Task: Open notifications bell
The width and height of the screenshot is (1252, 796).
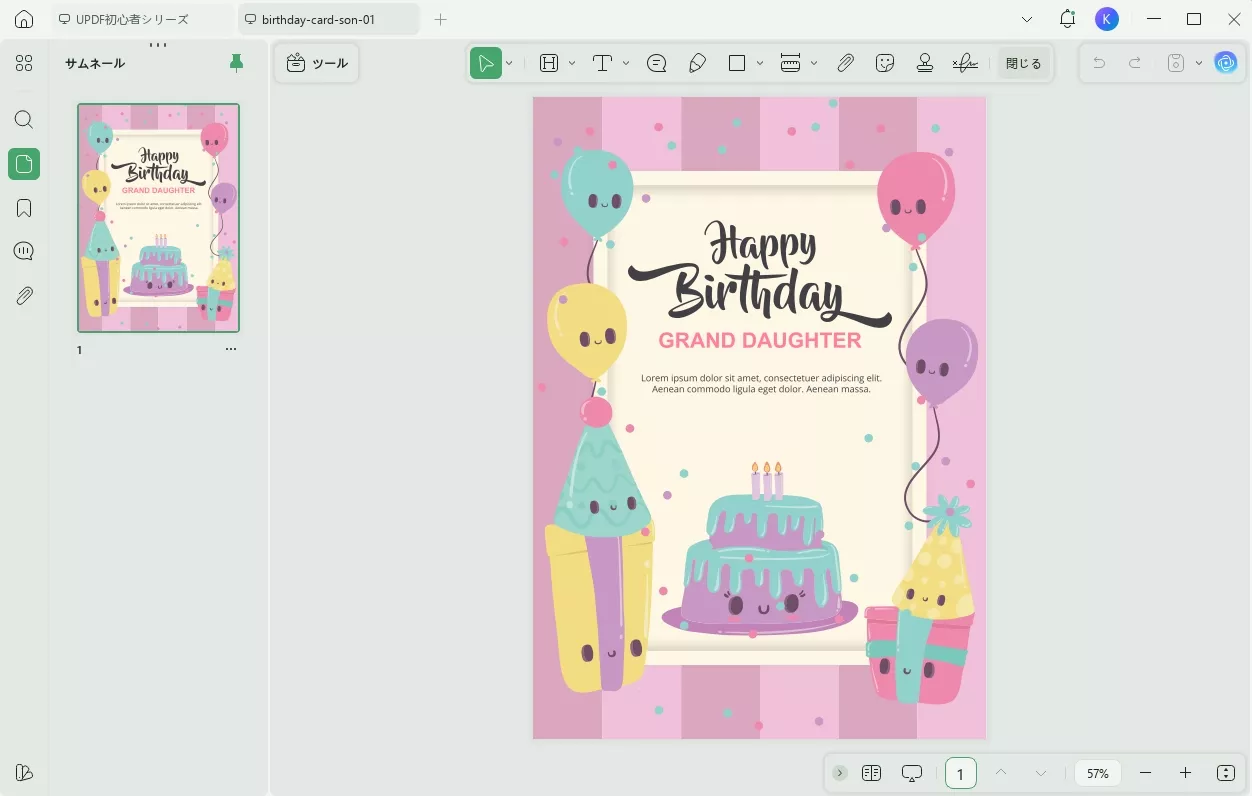Action: coord(1068,19)
